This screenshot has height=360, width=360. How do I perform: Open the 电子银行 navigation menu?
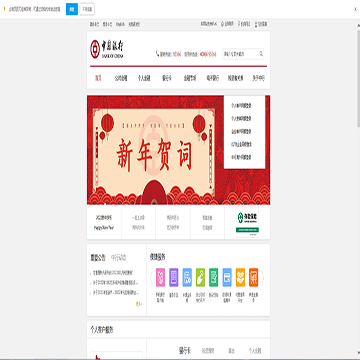[x=213, y=78]
